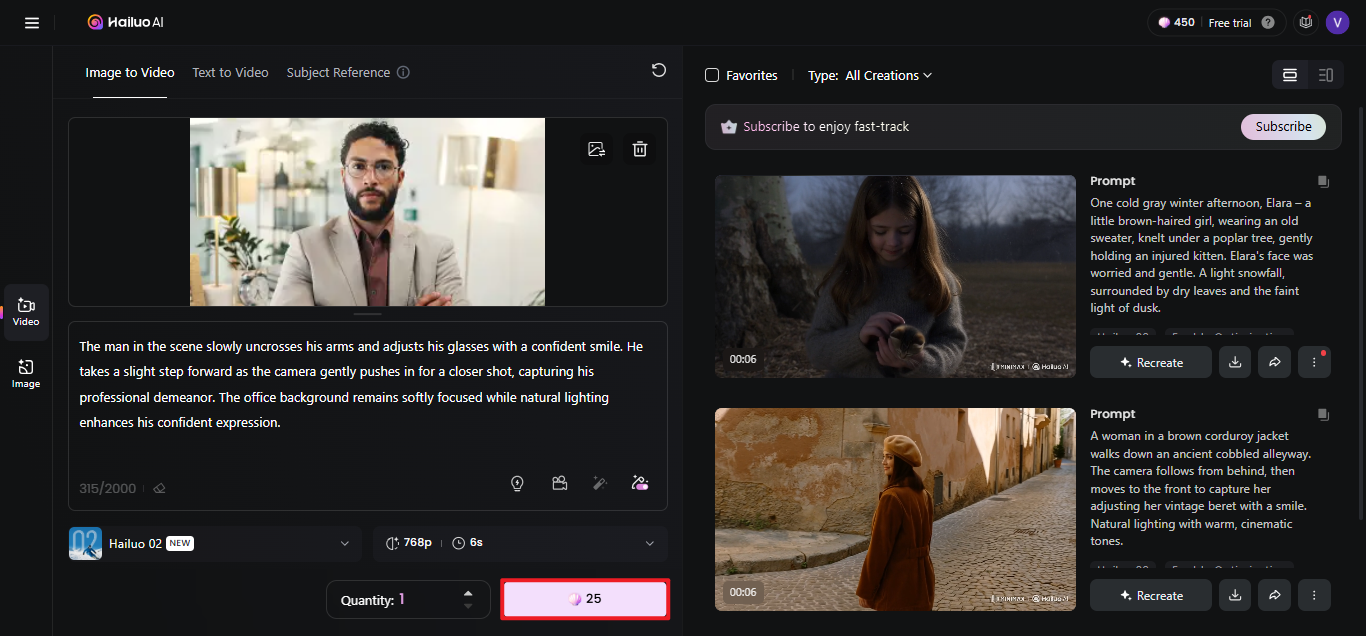The width and height of the screenshot is (1366, 636).
Task: Switch to Subject Reference tab
Action: pos(338,72)
